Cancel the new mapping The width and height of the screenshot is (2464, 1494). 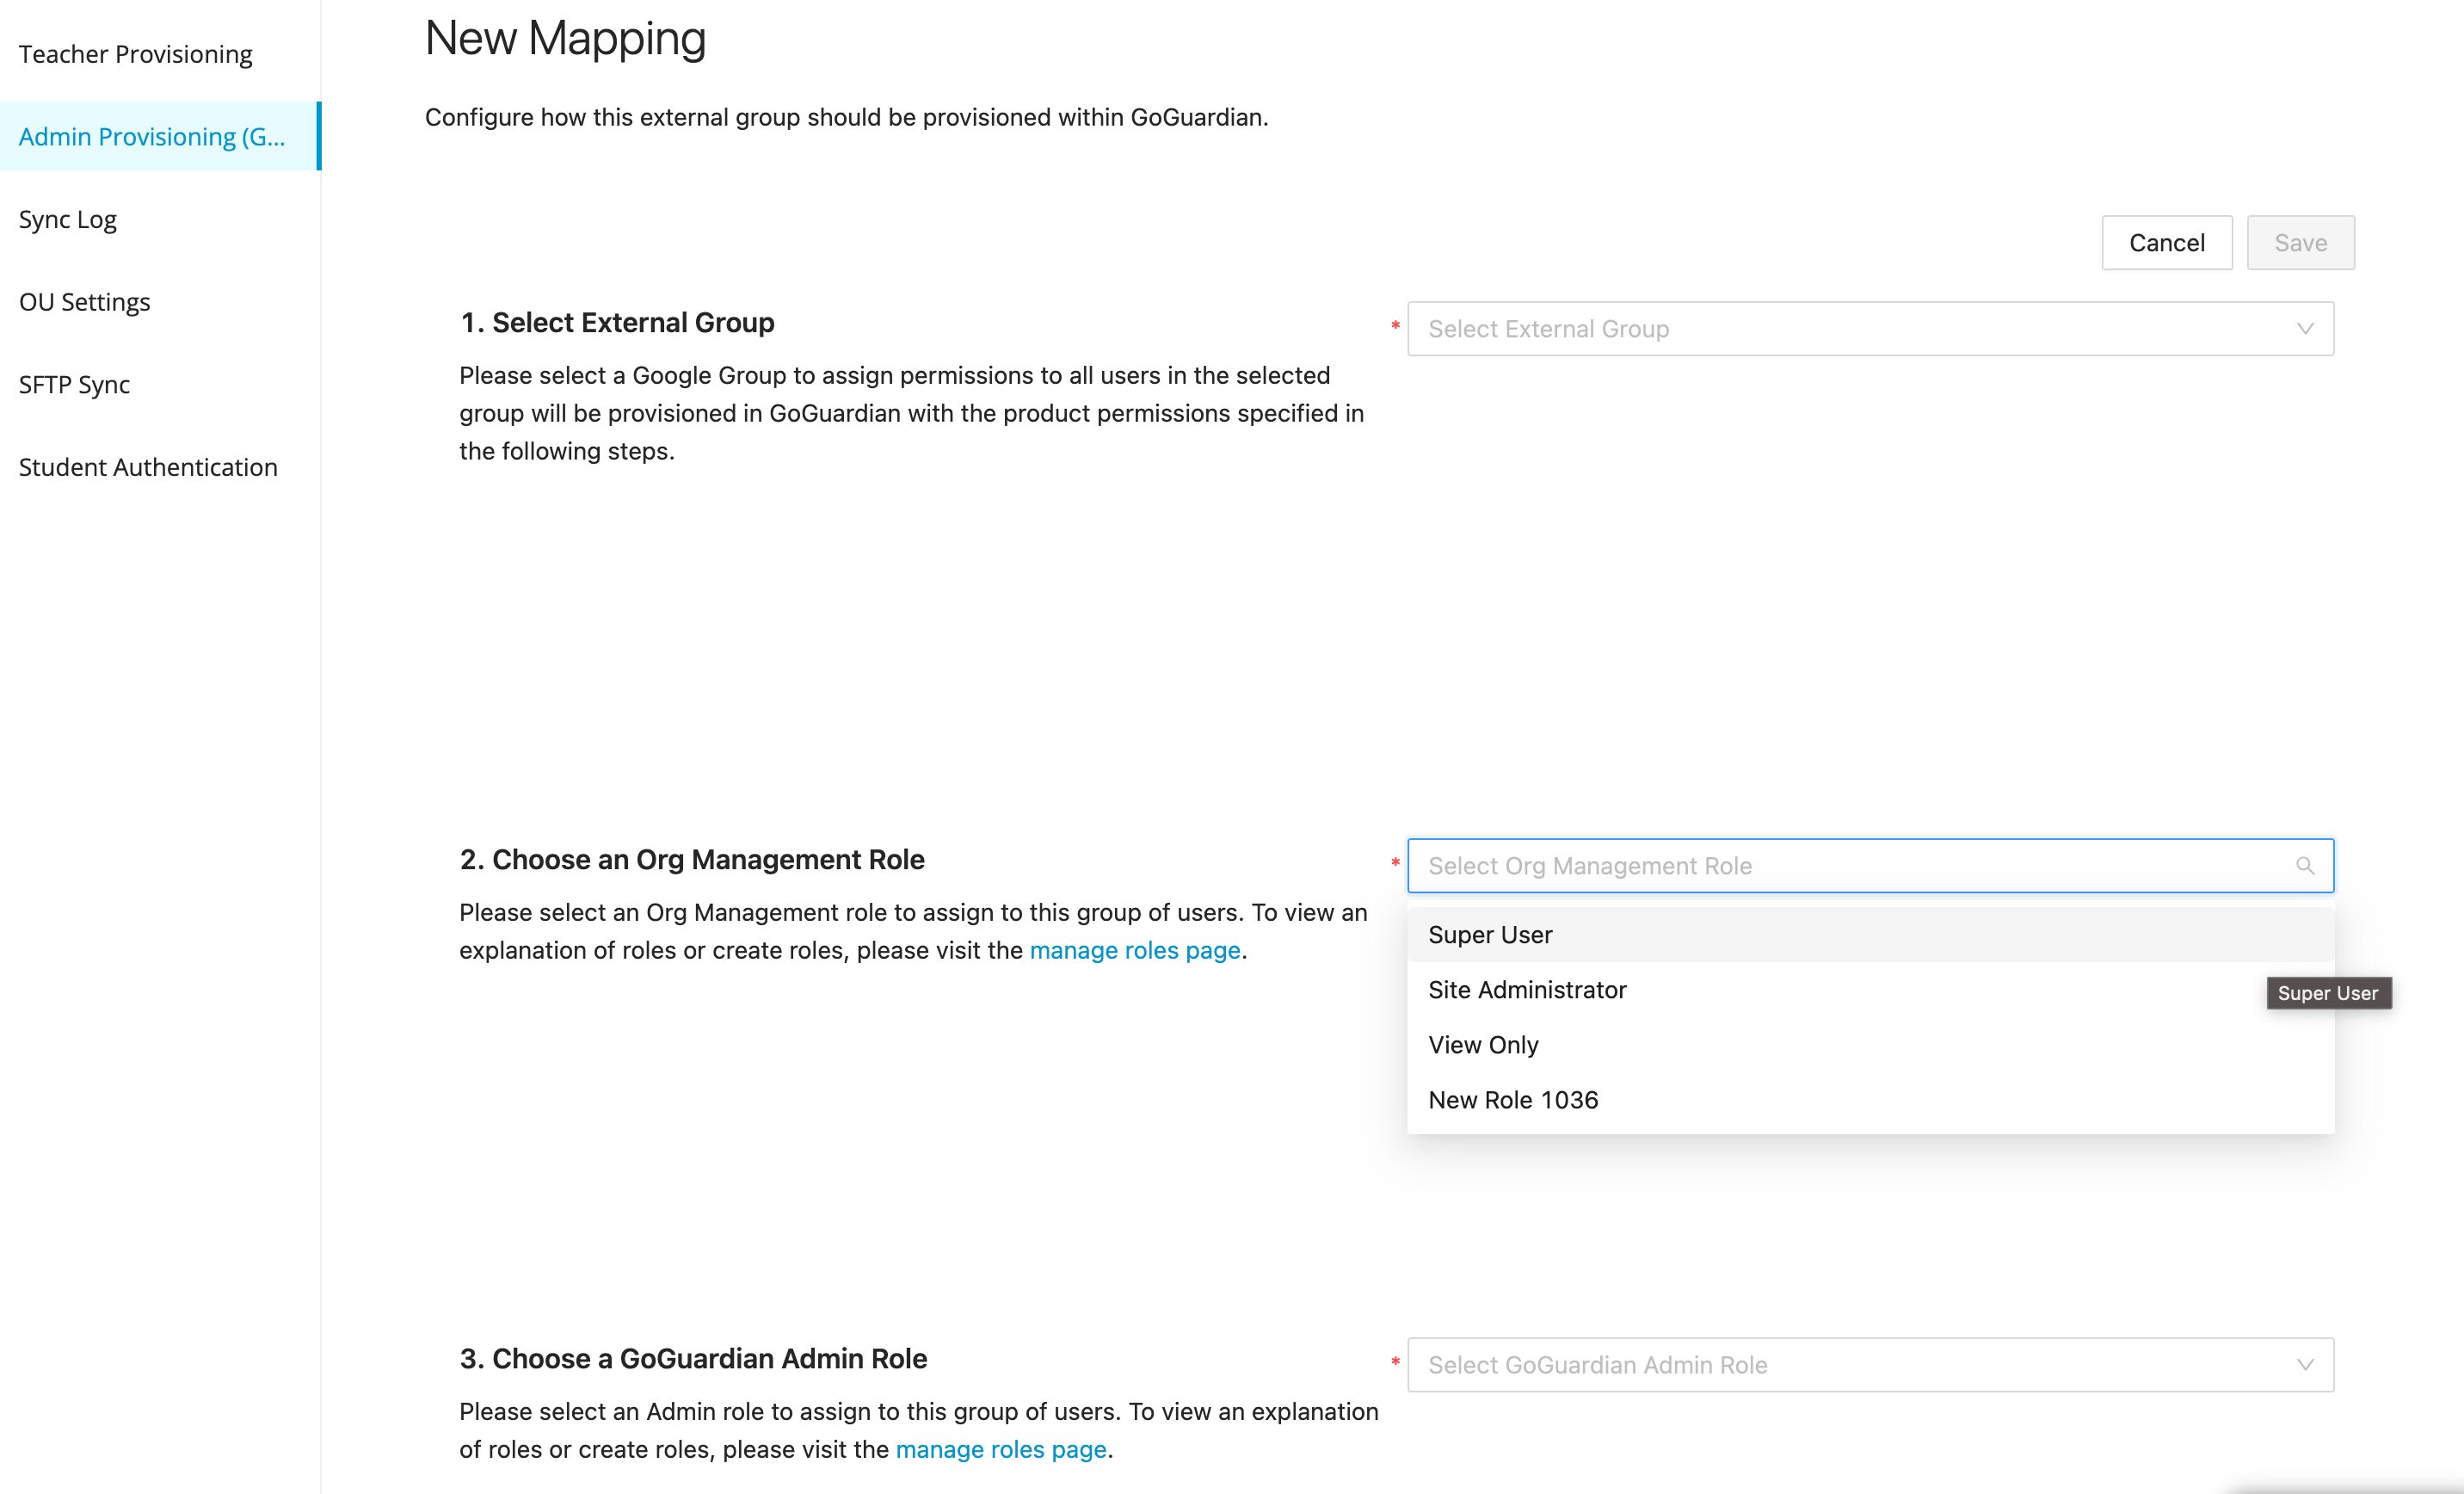tap(2166, 243)
